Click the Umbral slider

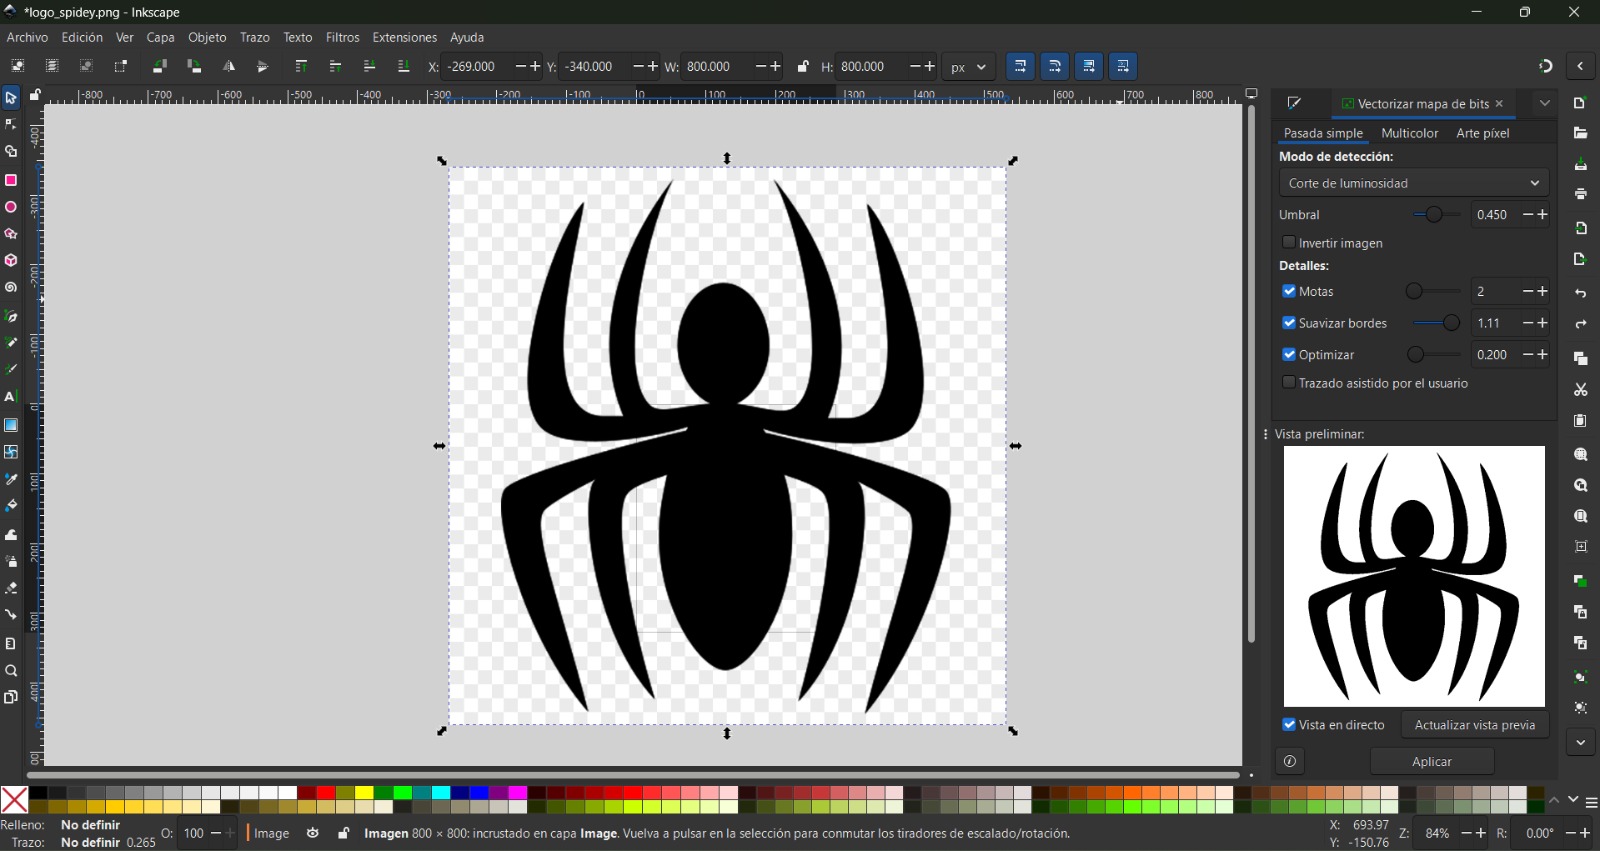pyautogui.click(x=1437, y=215)
